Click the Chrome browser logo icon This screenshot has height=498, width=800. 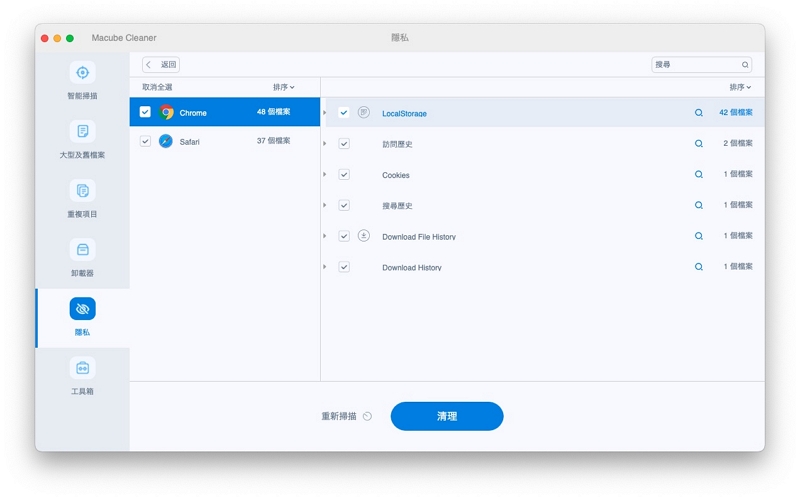coord(166,112)
